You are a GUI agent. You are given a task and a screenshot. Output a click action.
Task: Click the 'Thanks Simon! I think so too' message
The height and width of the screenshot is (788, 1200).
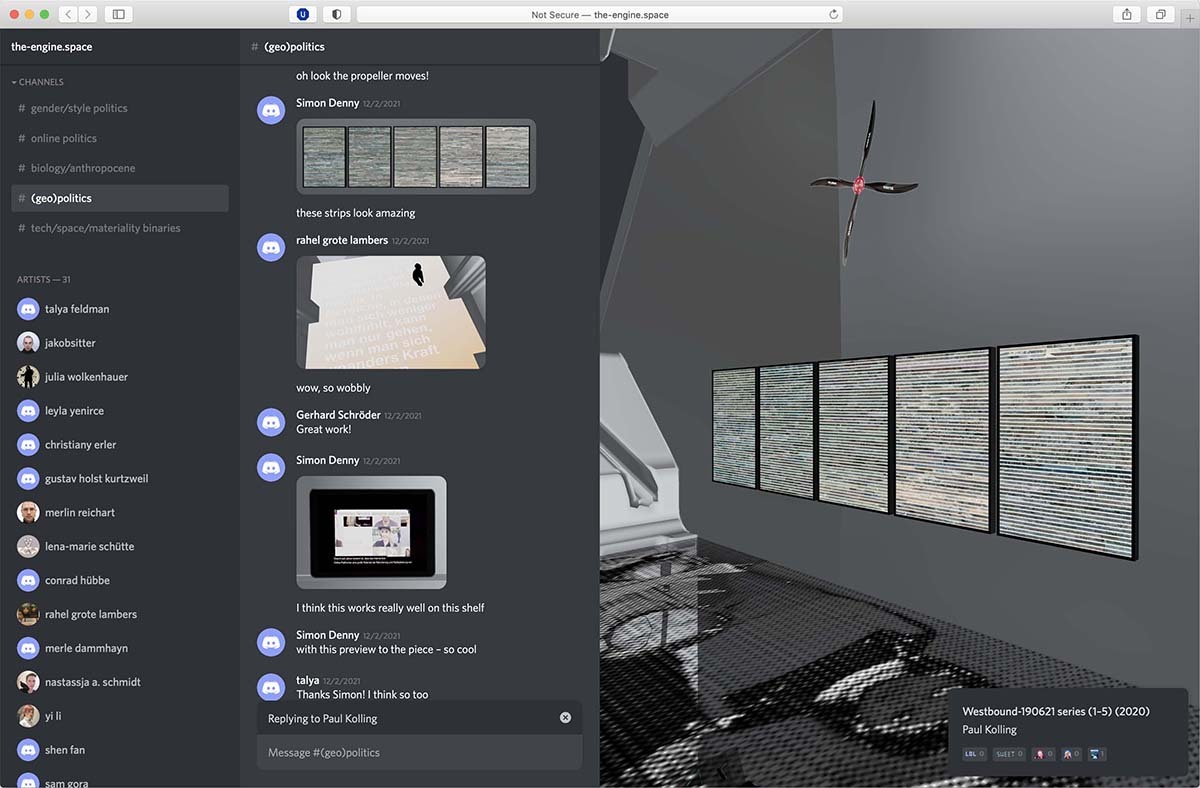(362, 694)
